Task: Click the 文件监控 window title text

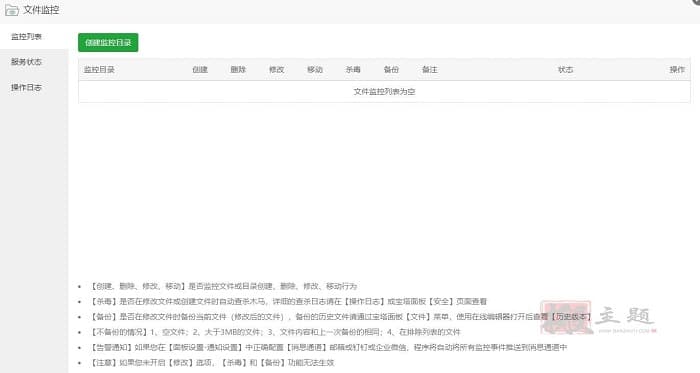Action: click(x=41, y=10)
